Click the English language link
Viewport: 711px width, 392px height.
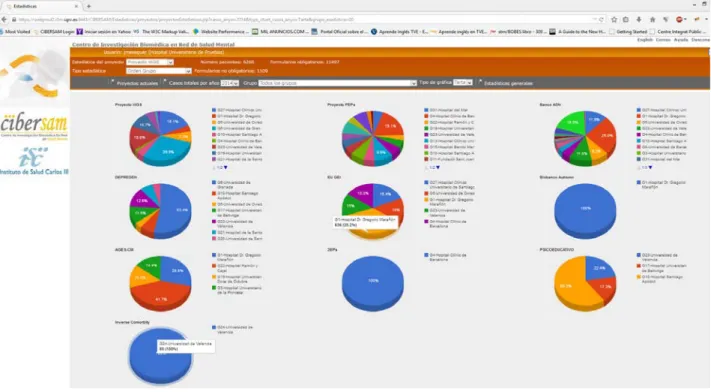pos(645,40)
